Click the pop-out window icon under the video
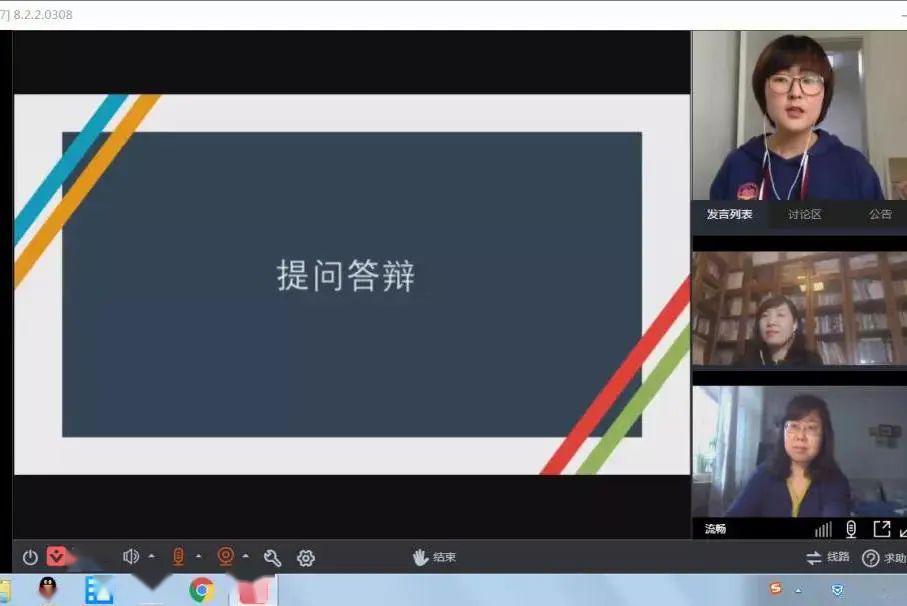The height and width of the screenshot is (606, 907). pos(882,529)
